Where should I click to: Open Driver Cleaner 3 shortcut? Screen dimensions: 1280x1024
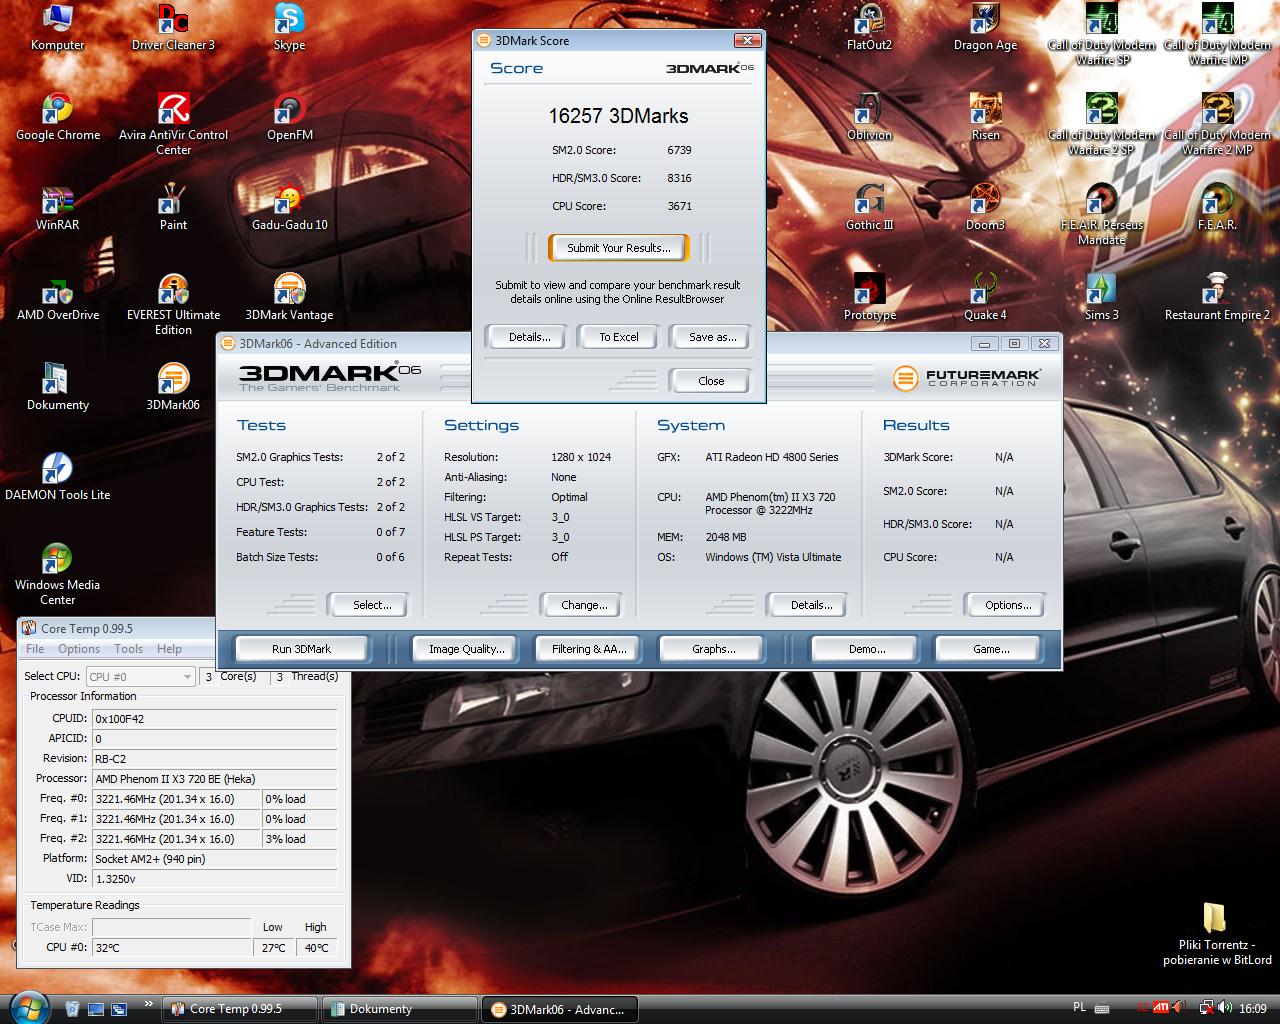point(173,28)
